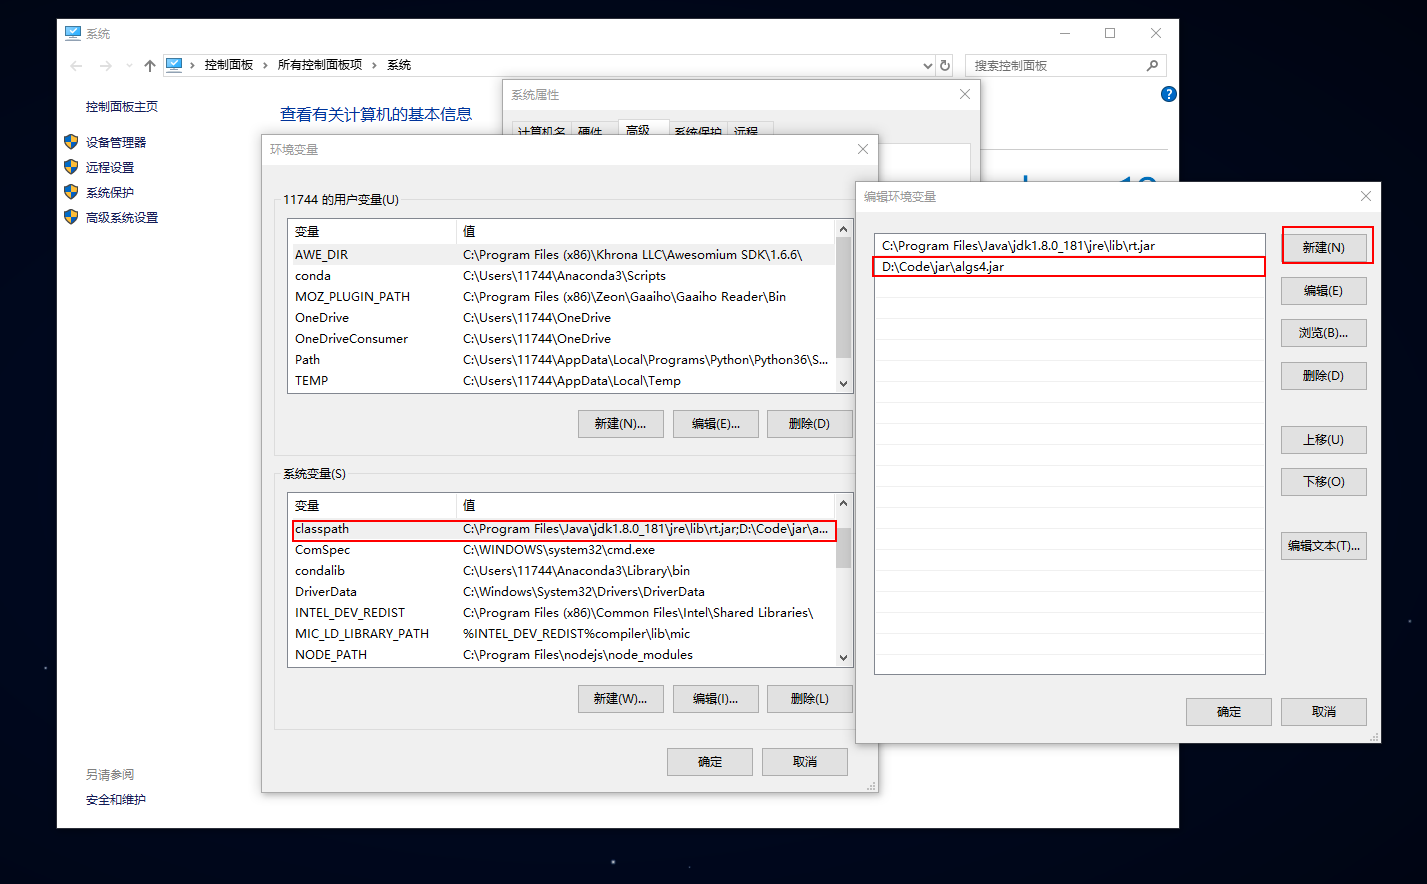Click the Device Manager shield icon
The height and width of the screenshot is (884, 1427).
pos(71,142)
